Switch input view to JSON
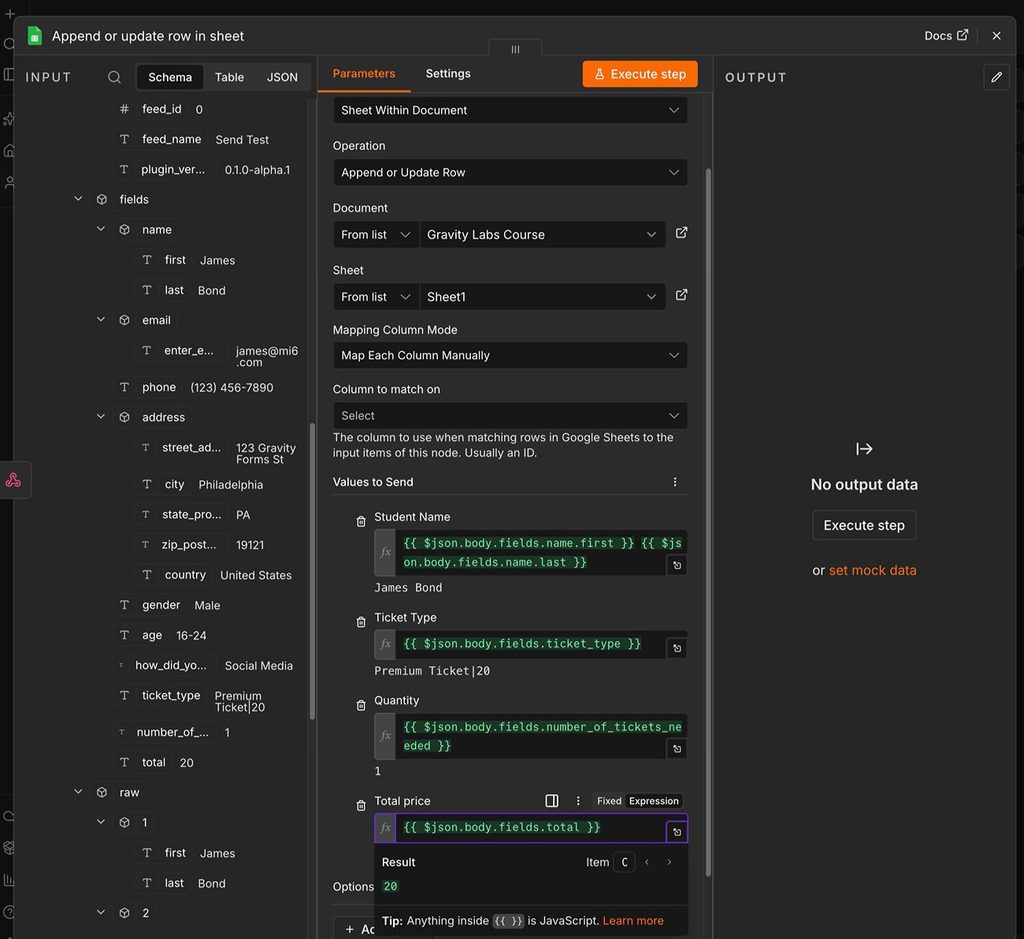Image resolution: width=1024 pixels, height=939 pixels. click(282, 77)
